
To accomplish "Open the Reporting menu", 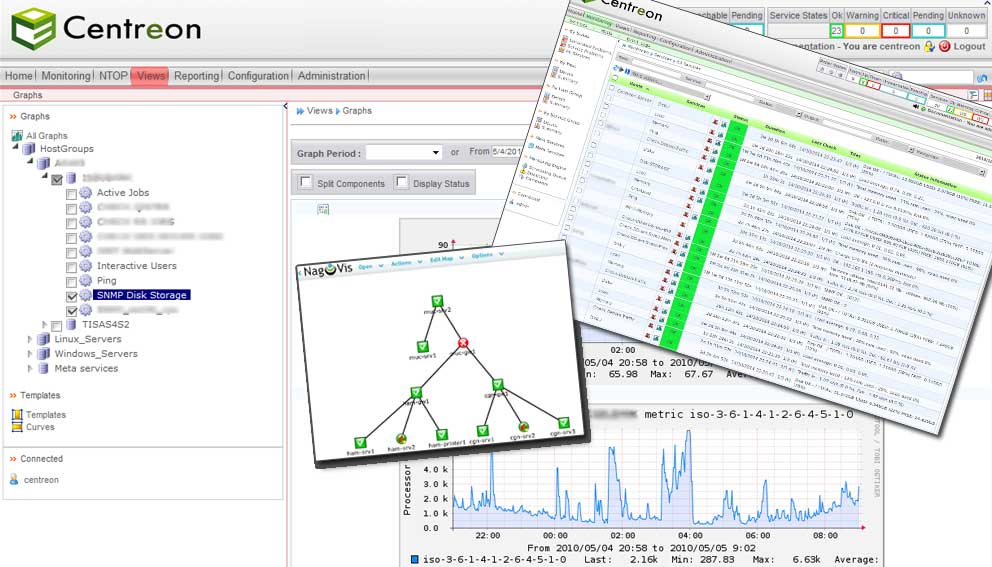I will click(196, 76).
